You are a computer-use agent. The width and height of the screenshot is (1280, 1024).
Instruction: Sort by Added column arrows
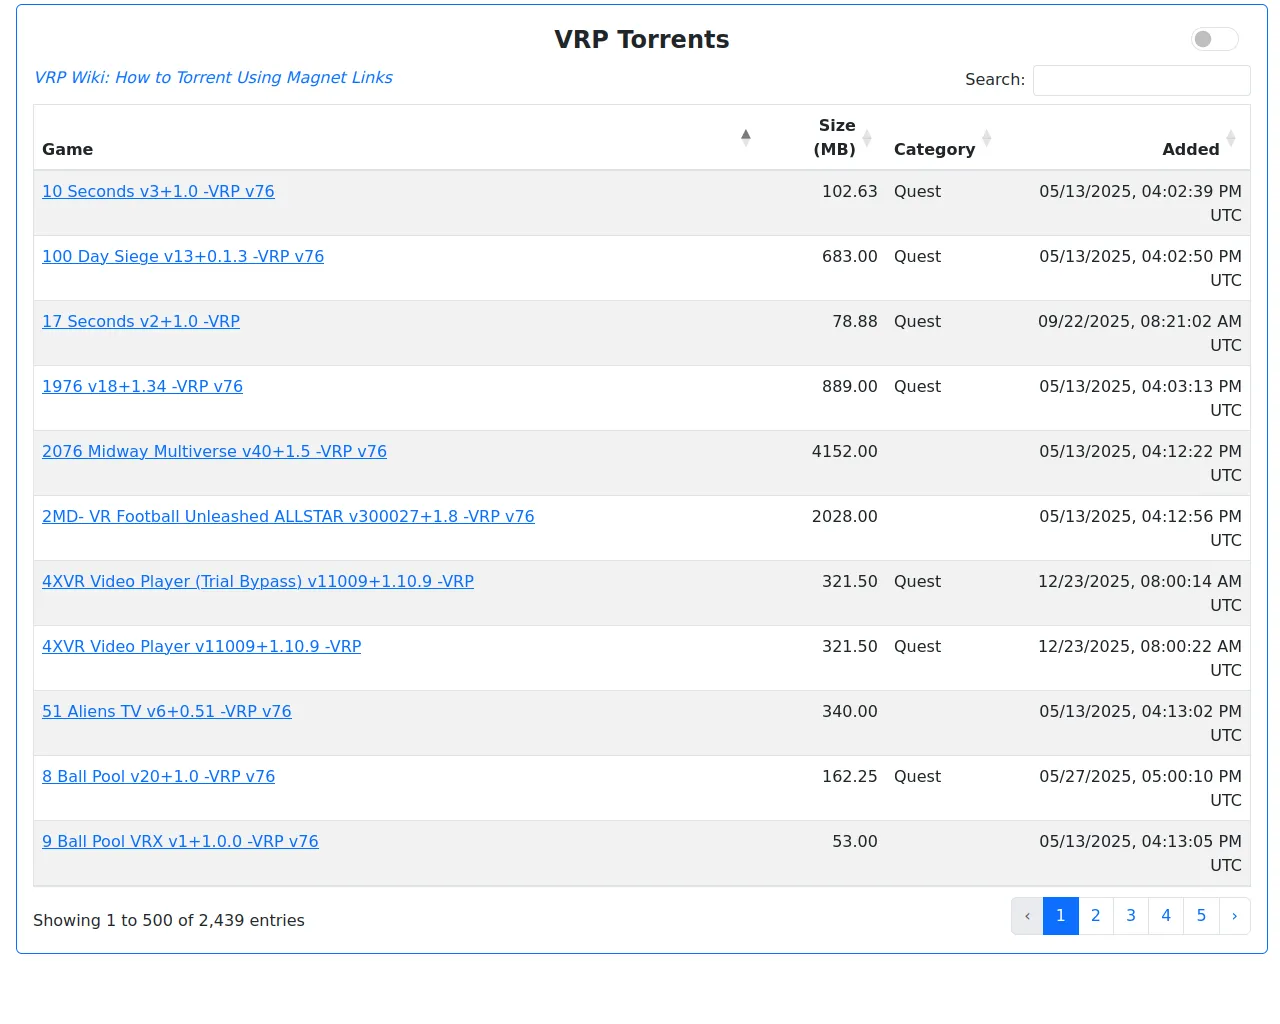tap(1231, 138)
